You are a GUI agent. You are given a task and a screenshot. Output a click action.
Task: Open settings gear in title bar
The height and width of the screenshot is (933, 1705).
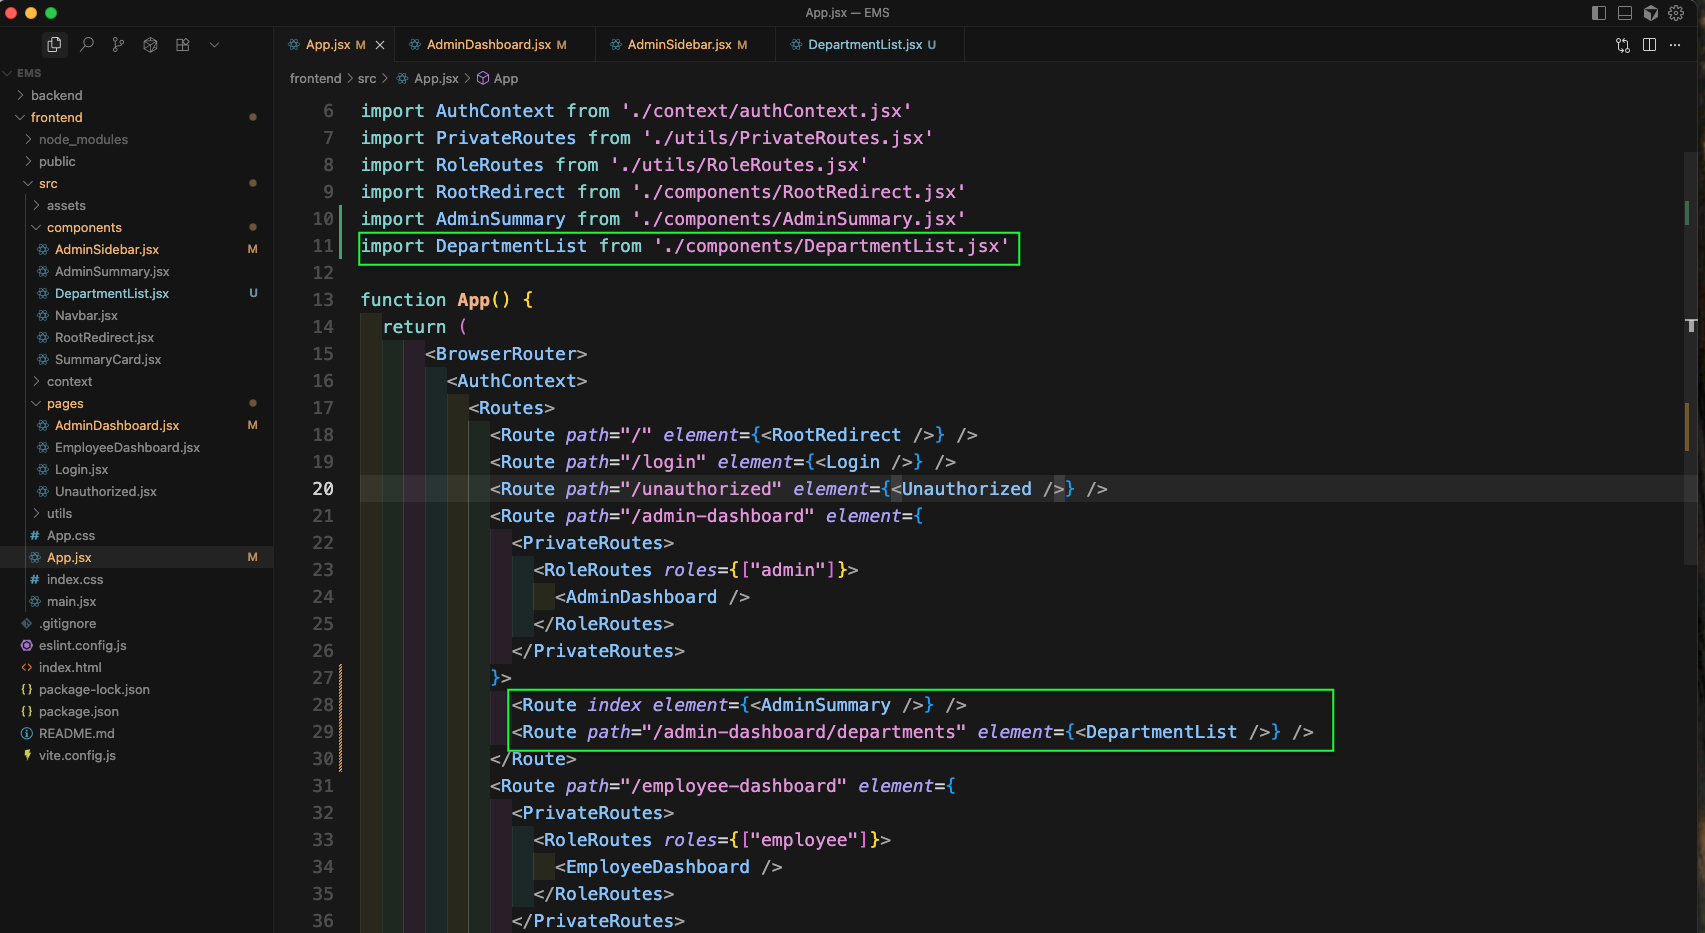[x=1677, y=13]
